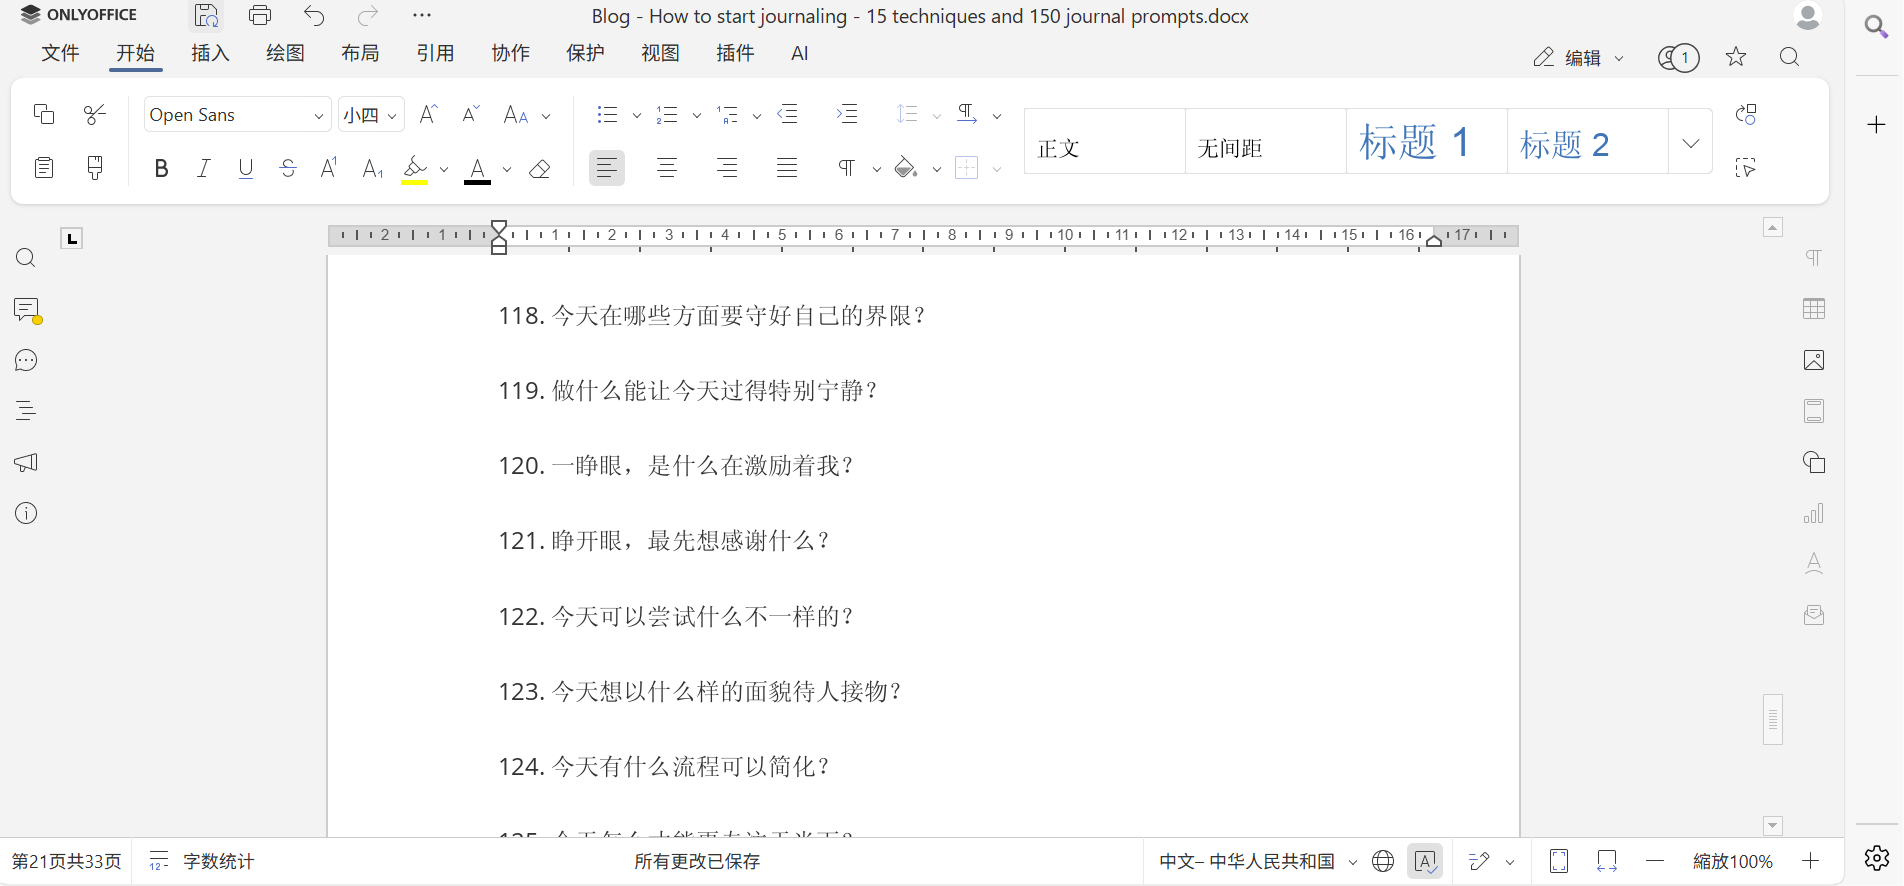Click the yellow highlight color button
1904x886 pixels.
coord(415,169)
